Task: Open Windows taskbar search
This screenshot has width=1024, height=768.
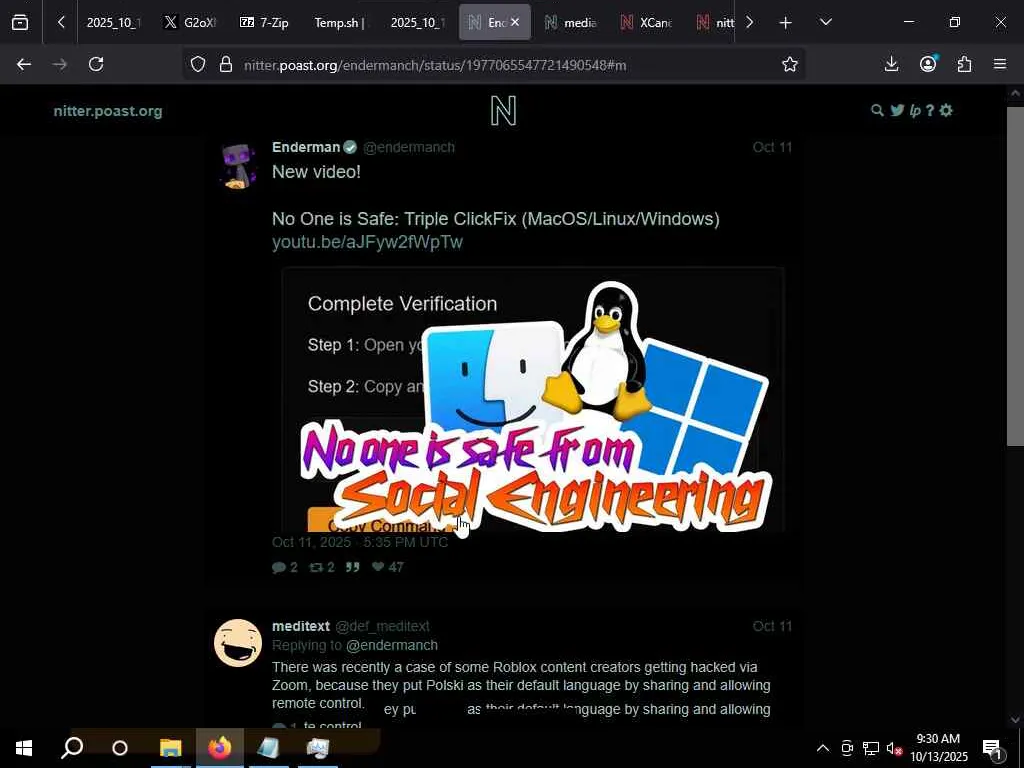Action: (x=72, y=748)
